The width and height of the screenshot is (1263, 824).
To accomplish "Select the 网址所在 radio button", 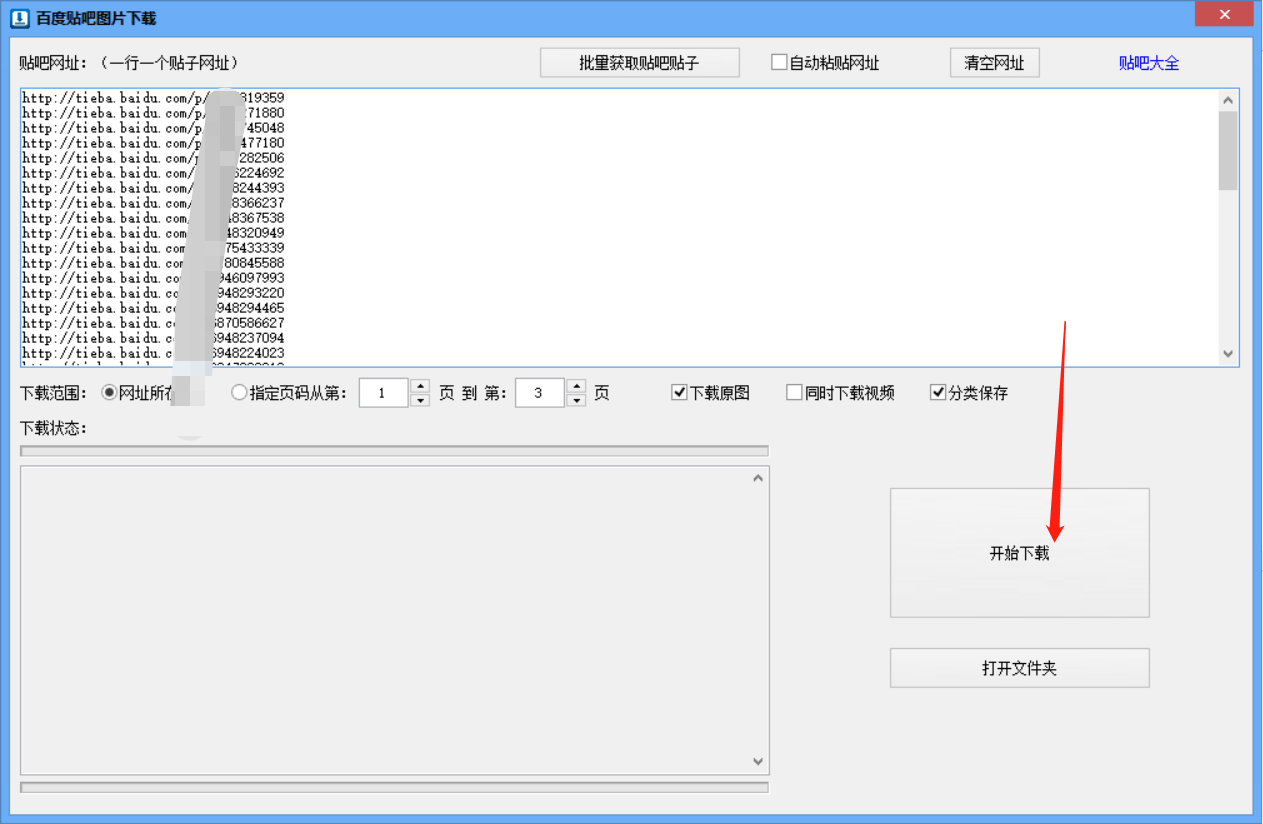I will (x=108, y=392).
